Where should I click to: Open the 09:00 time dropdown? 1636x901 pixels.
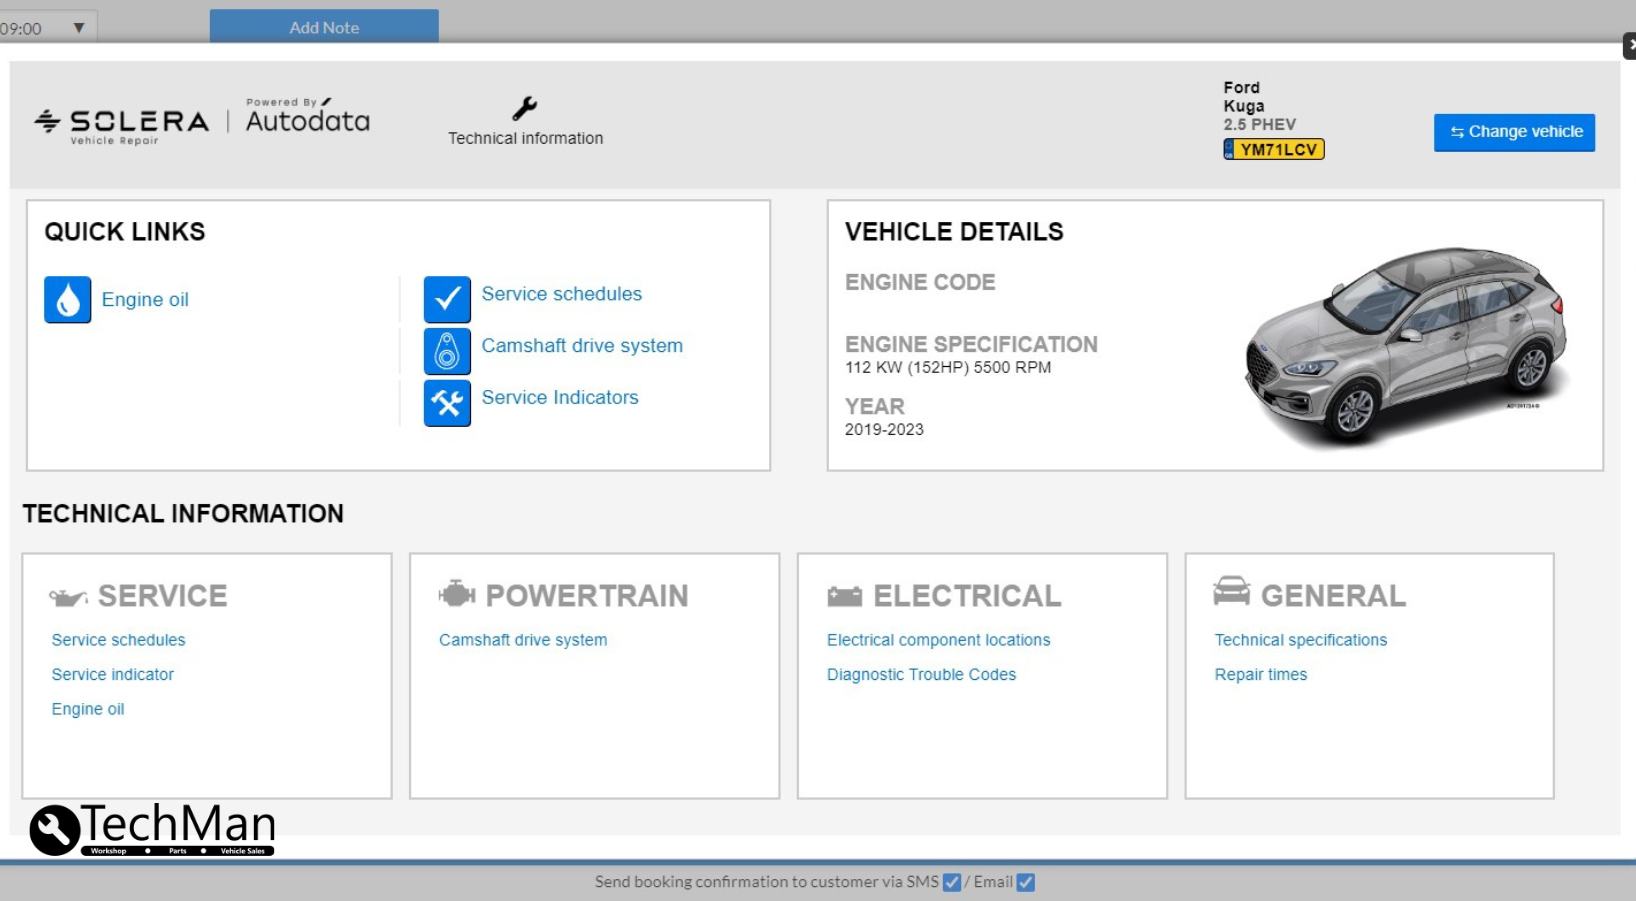[x=47, y=28]
